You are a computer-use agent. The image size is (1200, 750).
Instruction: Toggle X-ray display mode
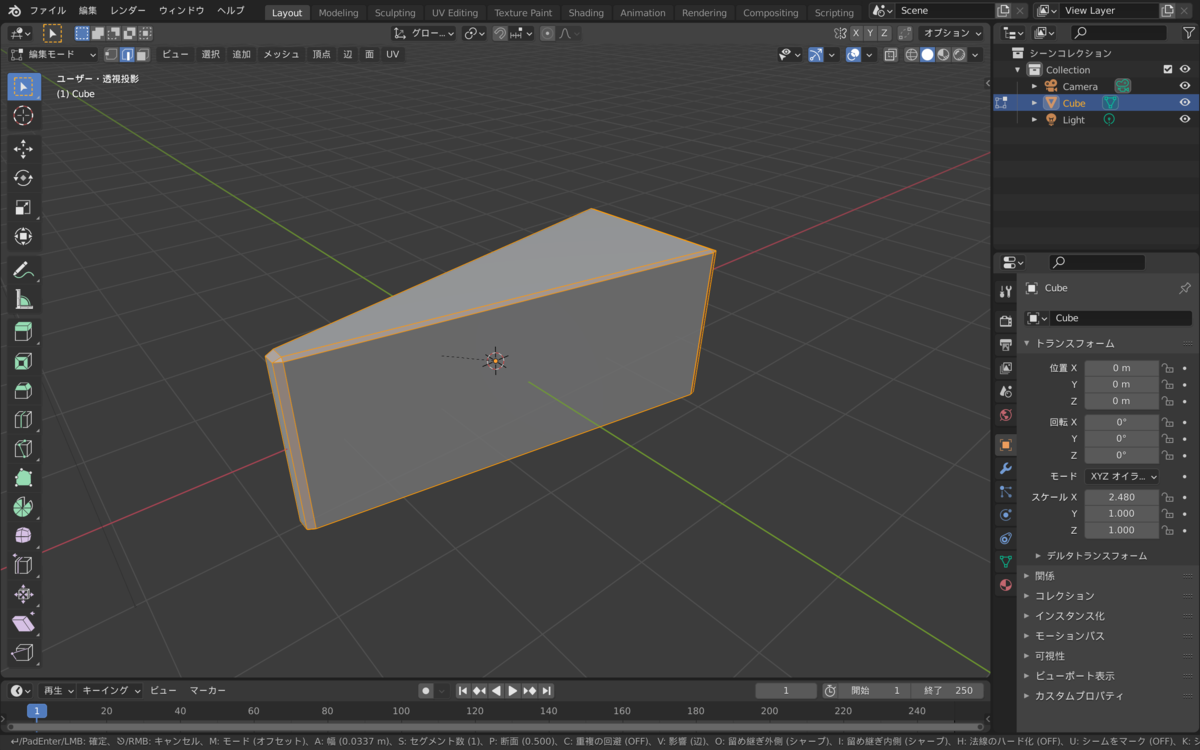point(891,54)
